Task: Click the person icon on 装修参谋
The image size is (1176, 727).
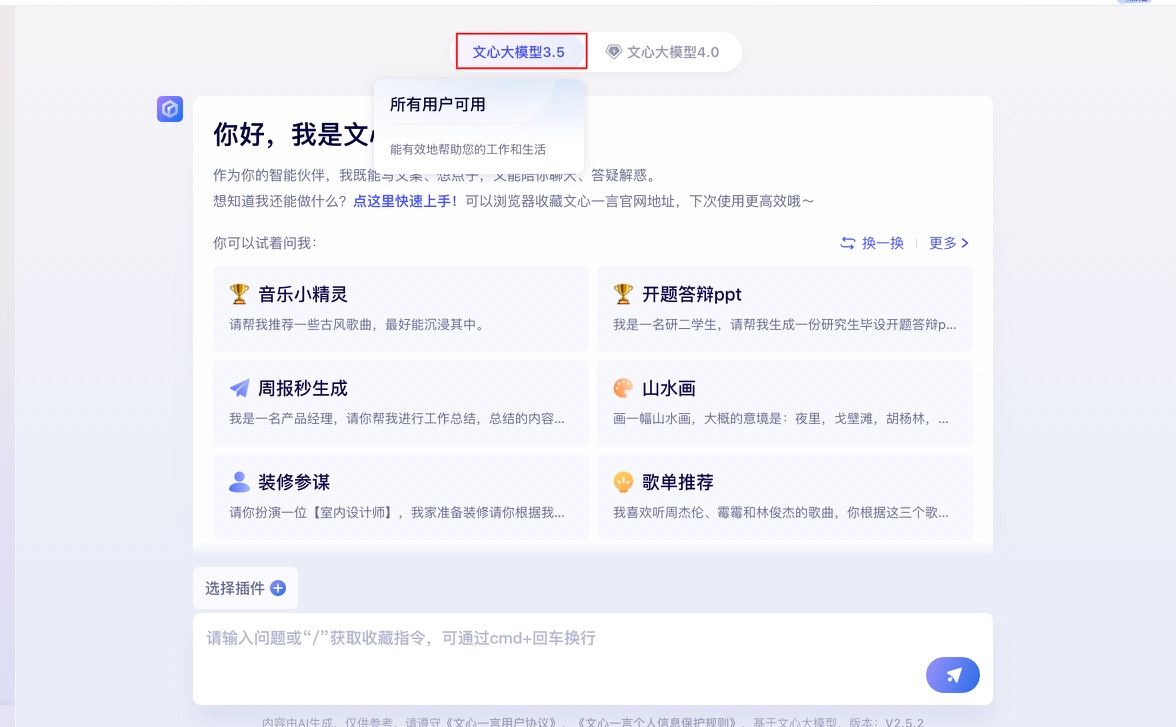Action: tap(239, 482)
